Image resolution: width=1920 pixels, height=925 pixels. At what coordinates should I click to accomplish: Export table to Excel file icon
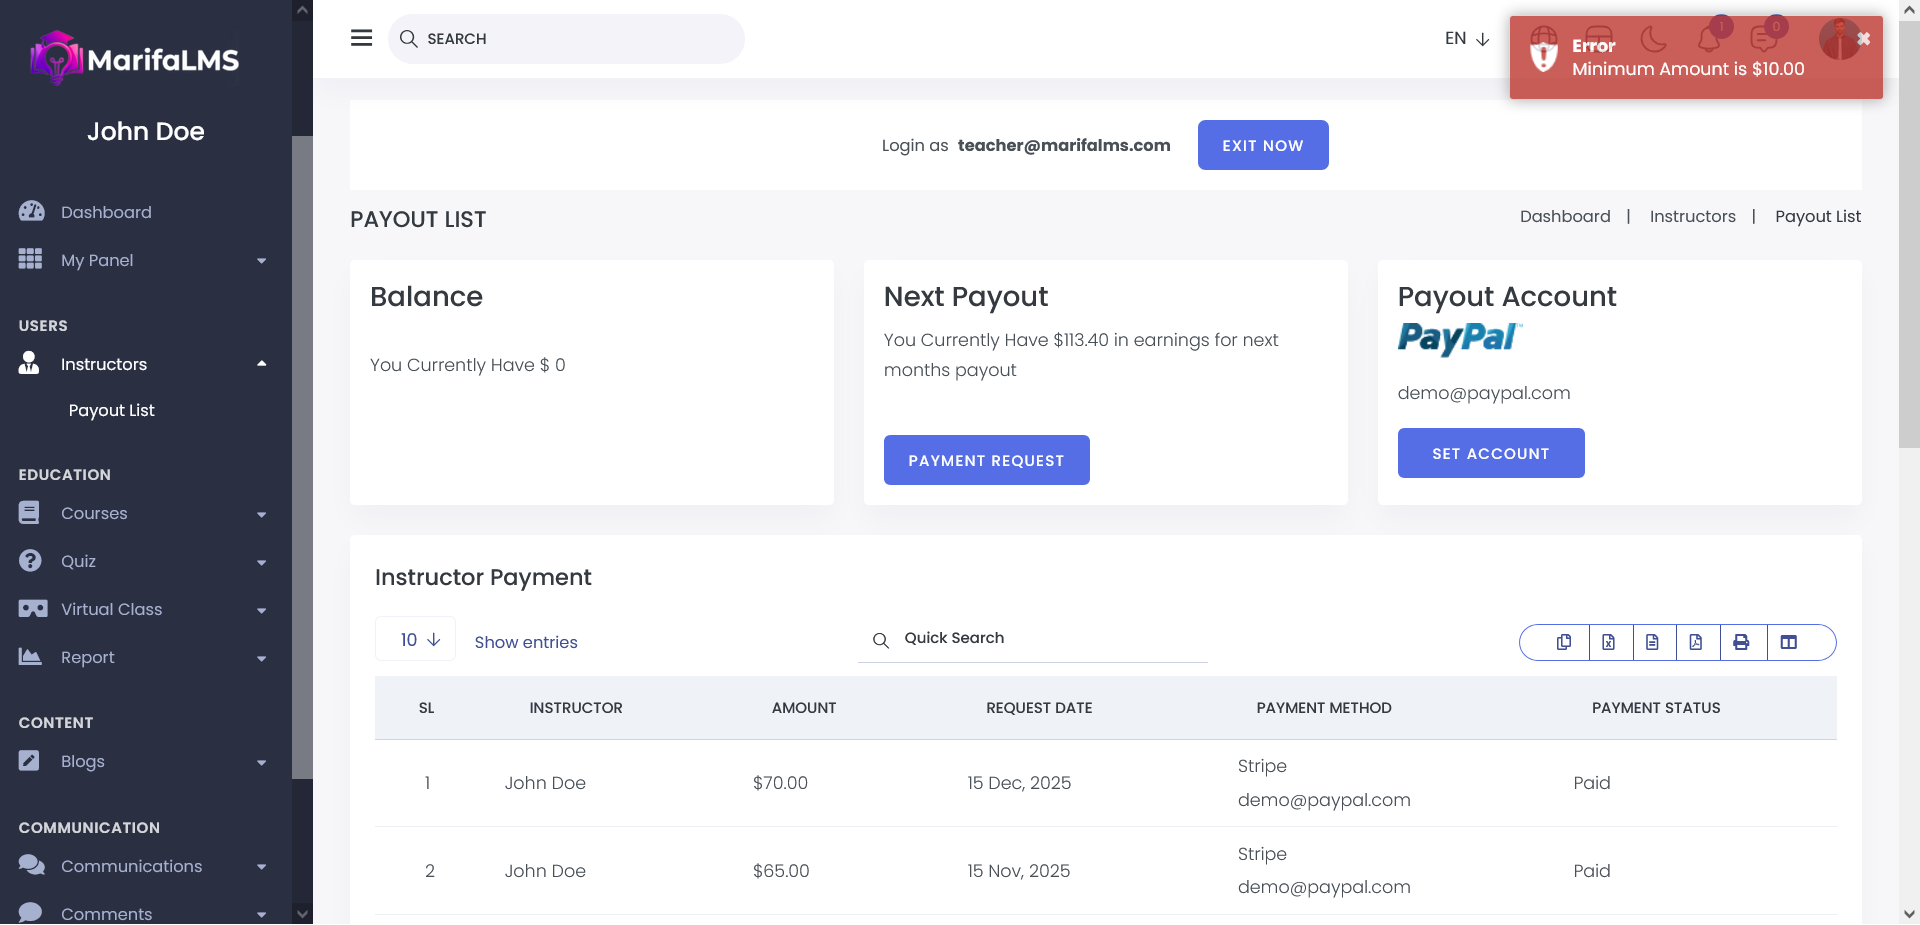(1608, 642)
